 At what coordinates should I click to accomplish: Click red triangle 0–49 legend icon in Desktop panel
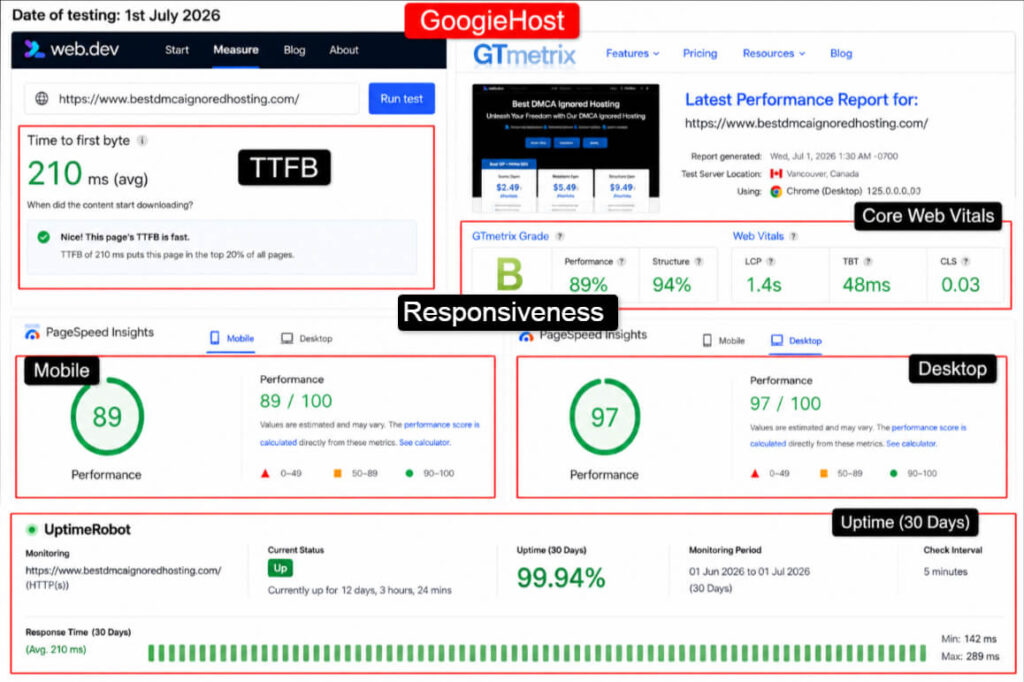pyautogui.click(x=755, y=474)
